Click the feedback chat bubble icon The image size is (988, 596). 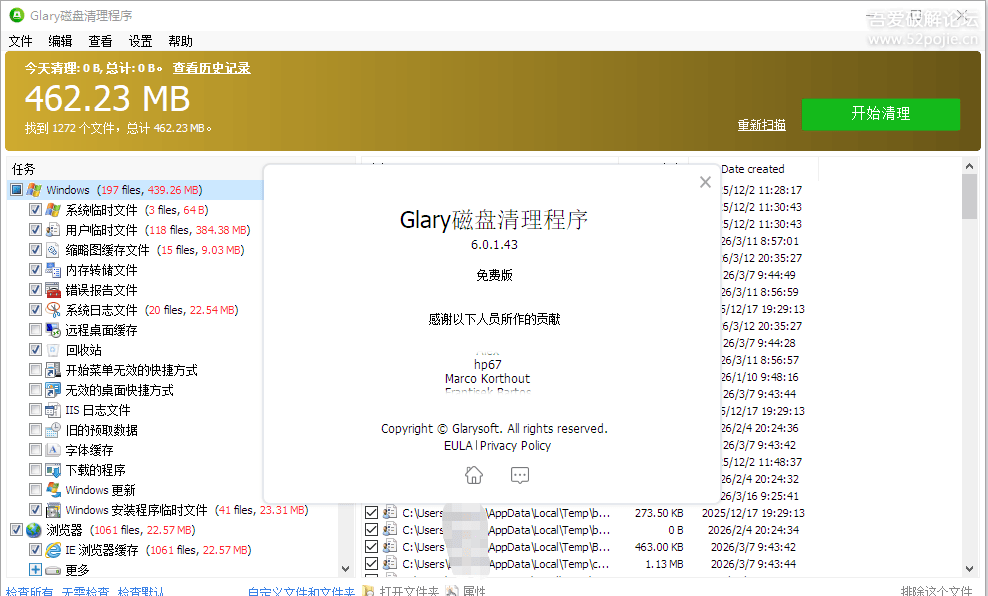pos(519,475)
